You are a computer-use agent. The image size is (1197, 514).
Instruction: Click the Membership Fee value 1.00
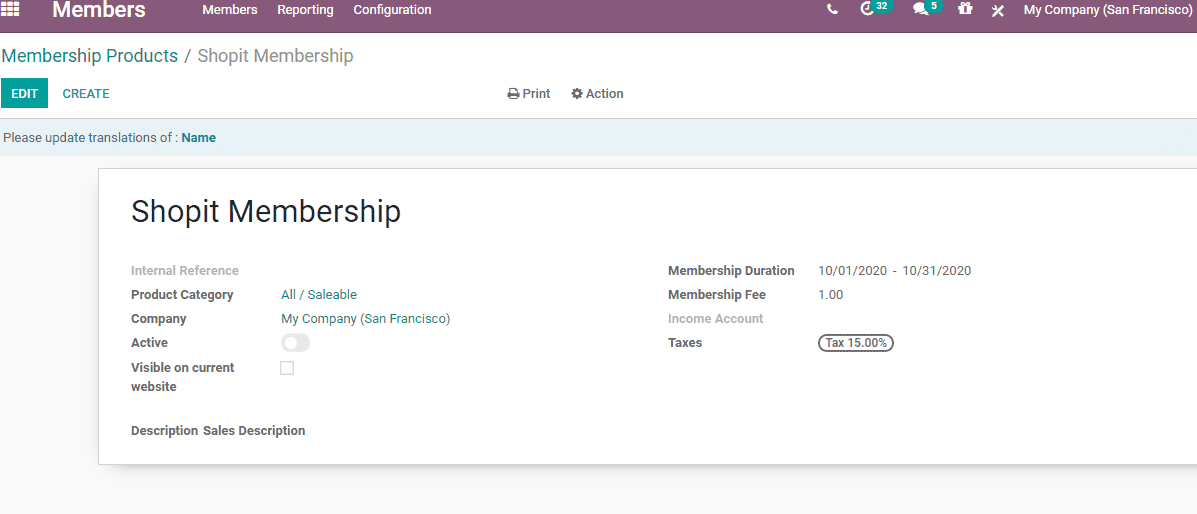click(x=831, y=295)
